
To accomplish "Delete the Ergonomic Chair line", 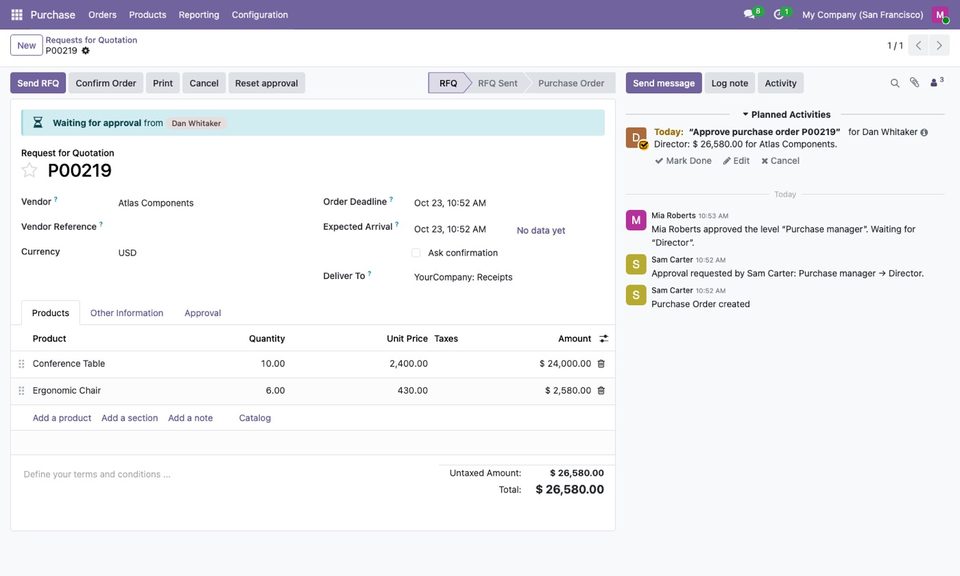I will (601, 391).
